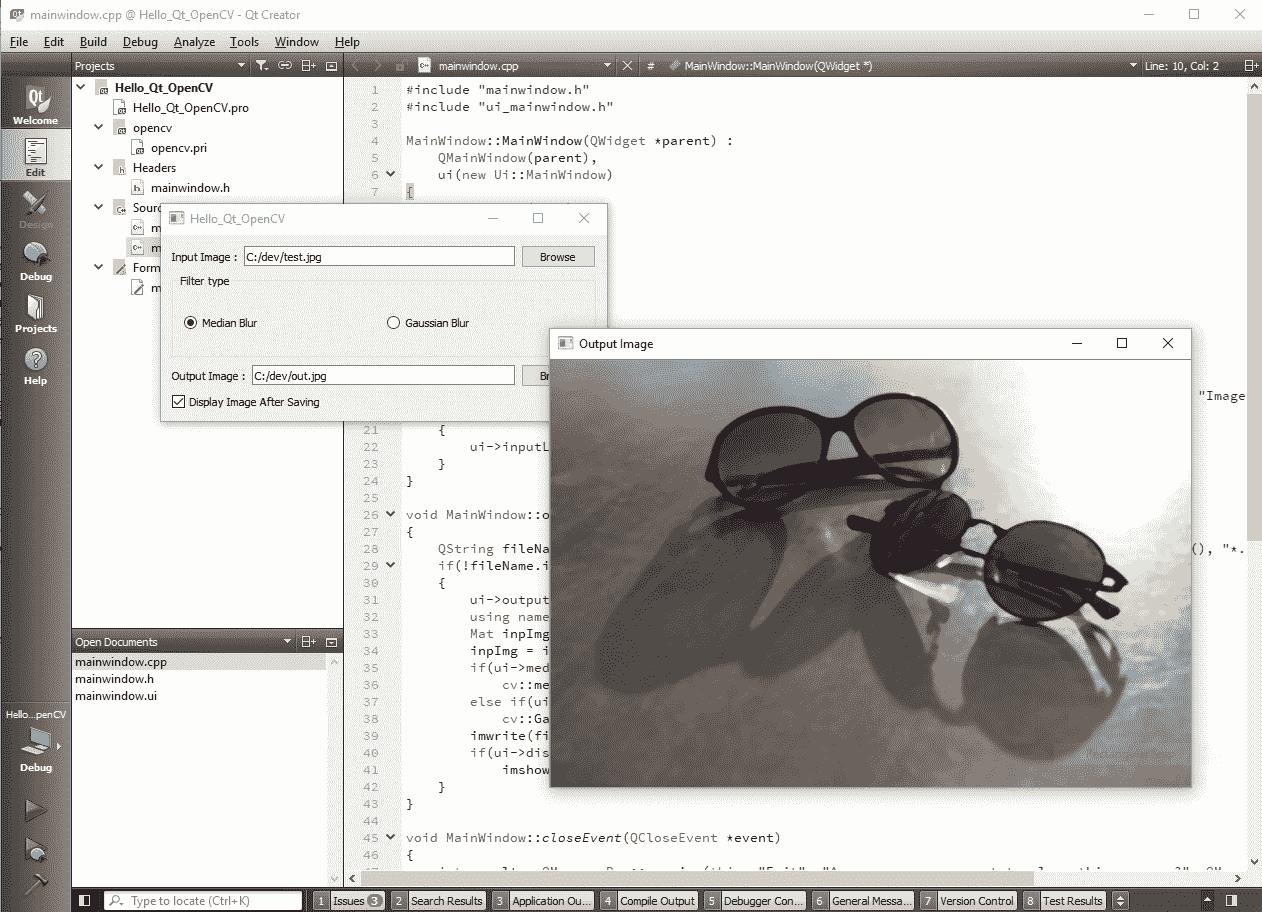1262x912 pixels.
Task: Open the Build menu
Action: coord(93,42)
